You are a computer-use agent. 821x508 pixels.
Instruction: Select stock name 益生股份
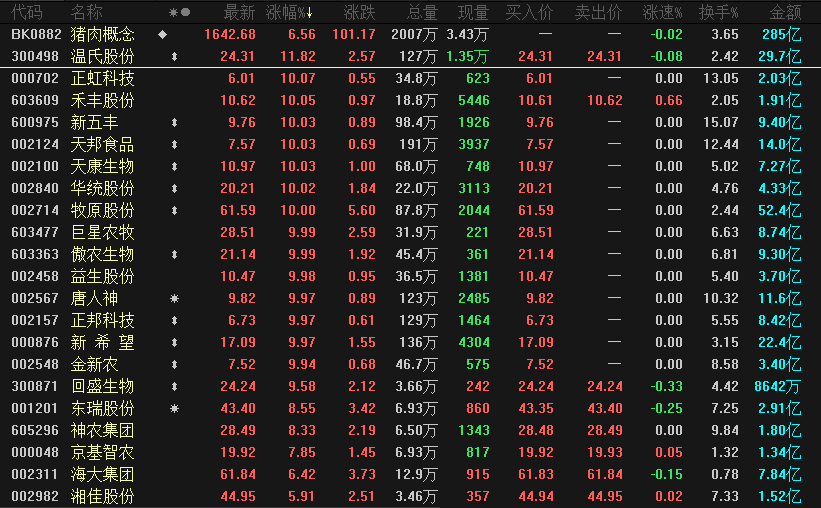[x=103, y=277]
